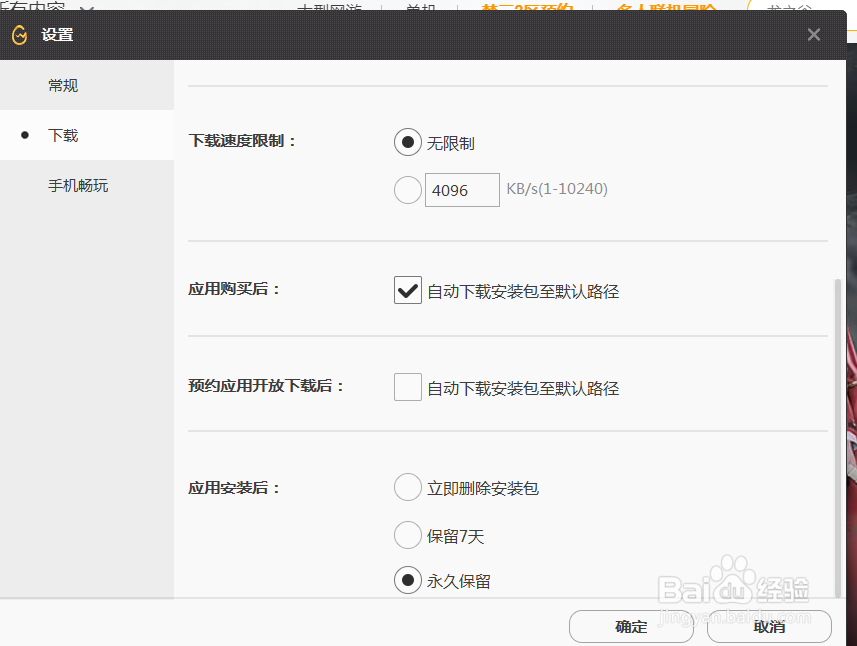857x646 pixels.
Task: Click the 下载速度限制 label
Action: (x=242, y=141)
